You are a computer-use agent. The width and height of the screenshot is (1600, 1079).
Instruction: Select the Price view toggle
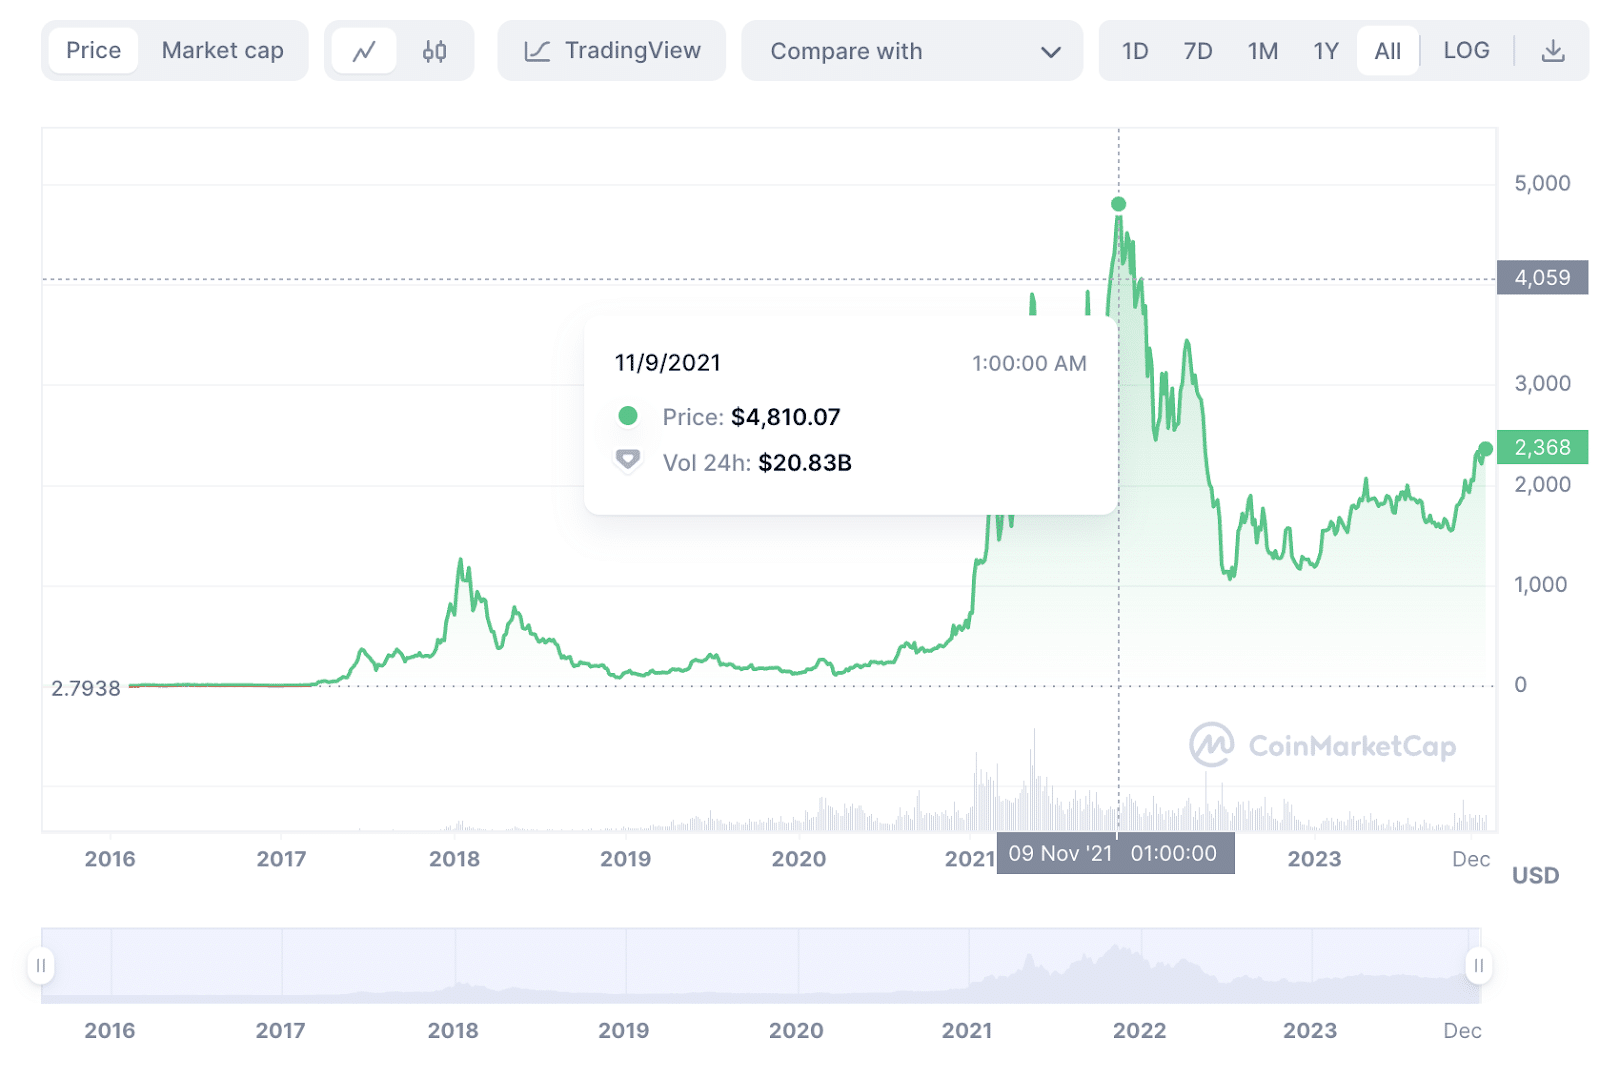93,51
